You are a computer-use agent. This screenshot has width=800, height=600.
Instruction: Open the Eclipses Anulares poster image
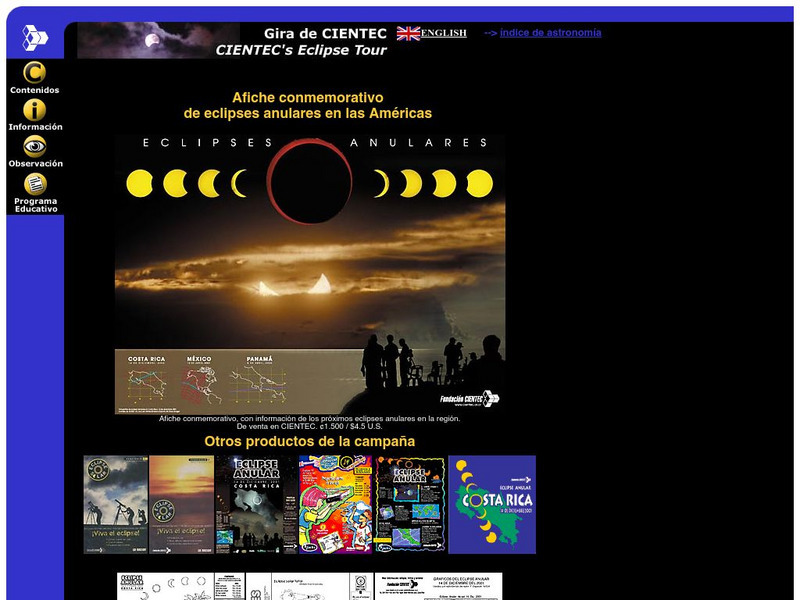pyautogui.click(x=310, y=274)
